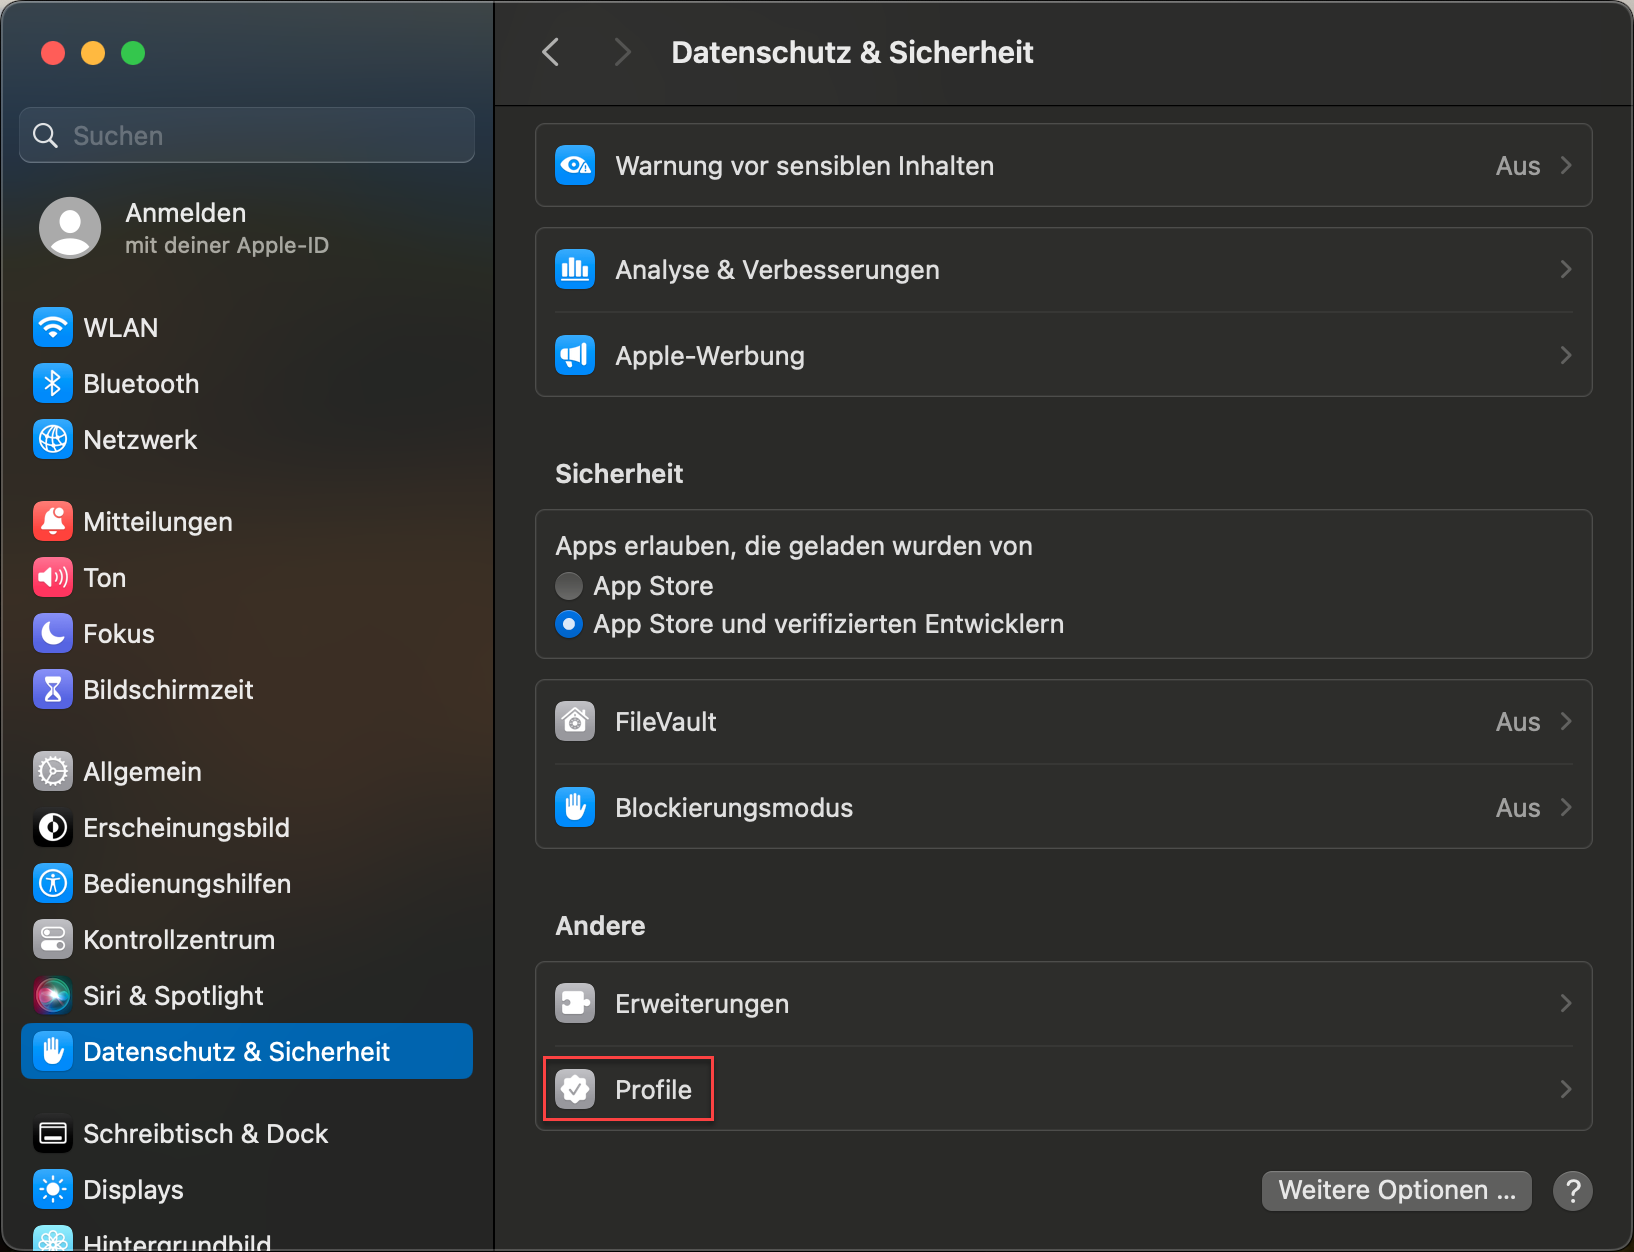Click the Apple-Werbung megaphone icon

(x=575, y=355)
